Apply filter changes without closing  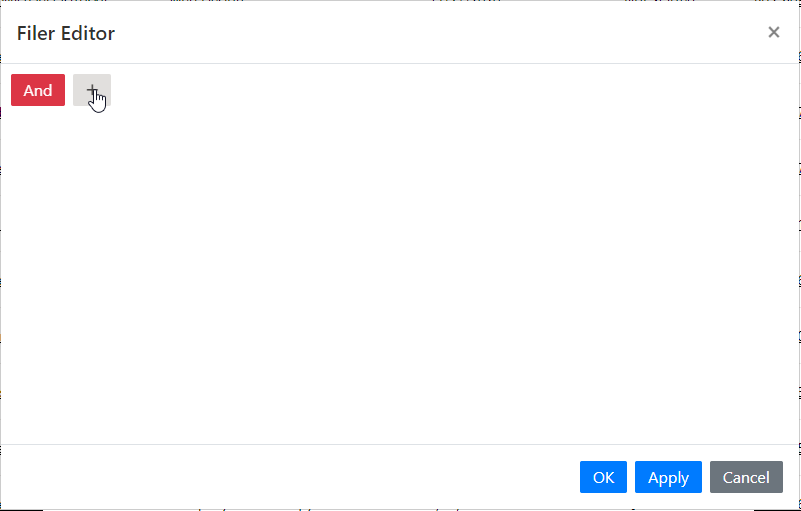668,477
